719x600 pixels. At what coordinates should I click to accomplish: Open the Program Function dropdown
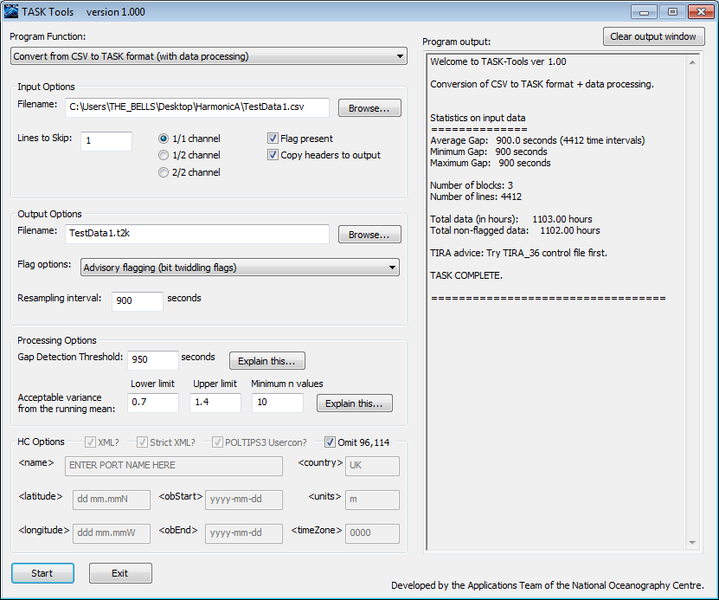tap(209, 56)
